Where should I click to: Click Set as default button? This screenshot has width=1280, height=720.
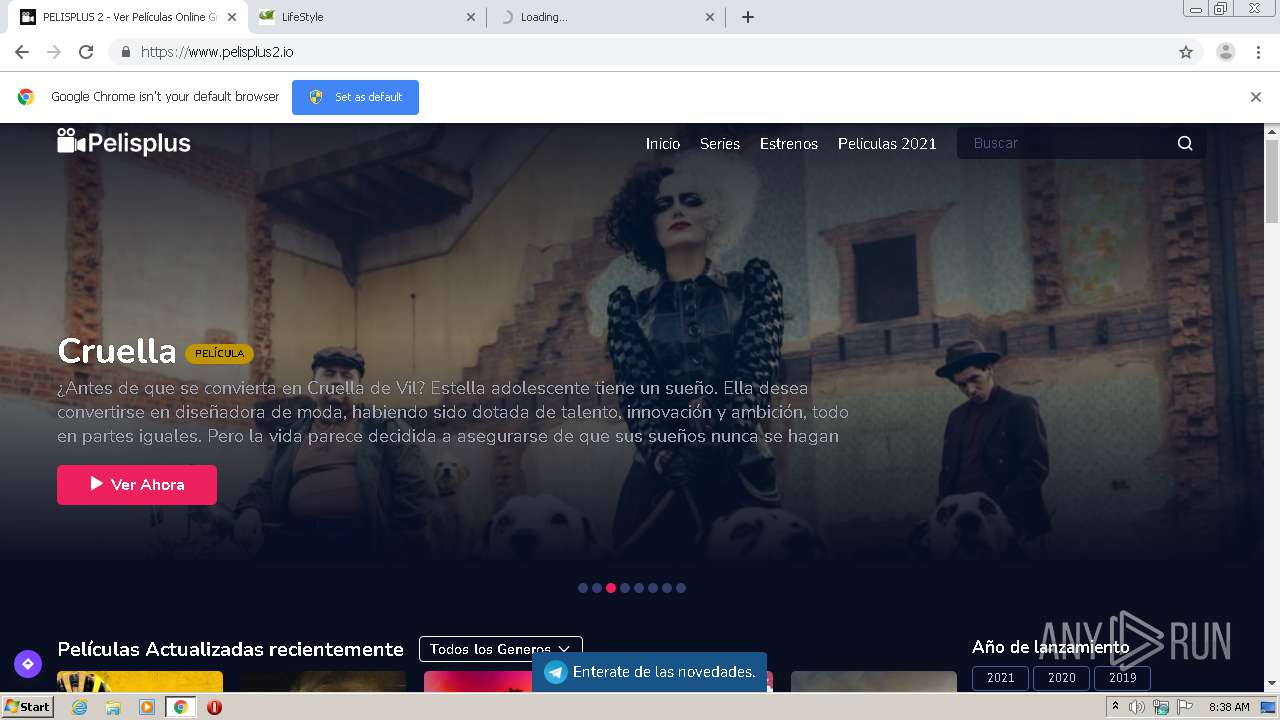click(x=355, y=97)
